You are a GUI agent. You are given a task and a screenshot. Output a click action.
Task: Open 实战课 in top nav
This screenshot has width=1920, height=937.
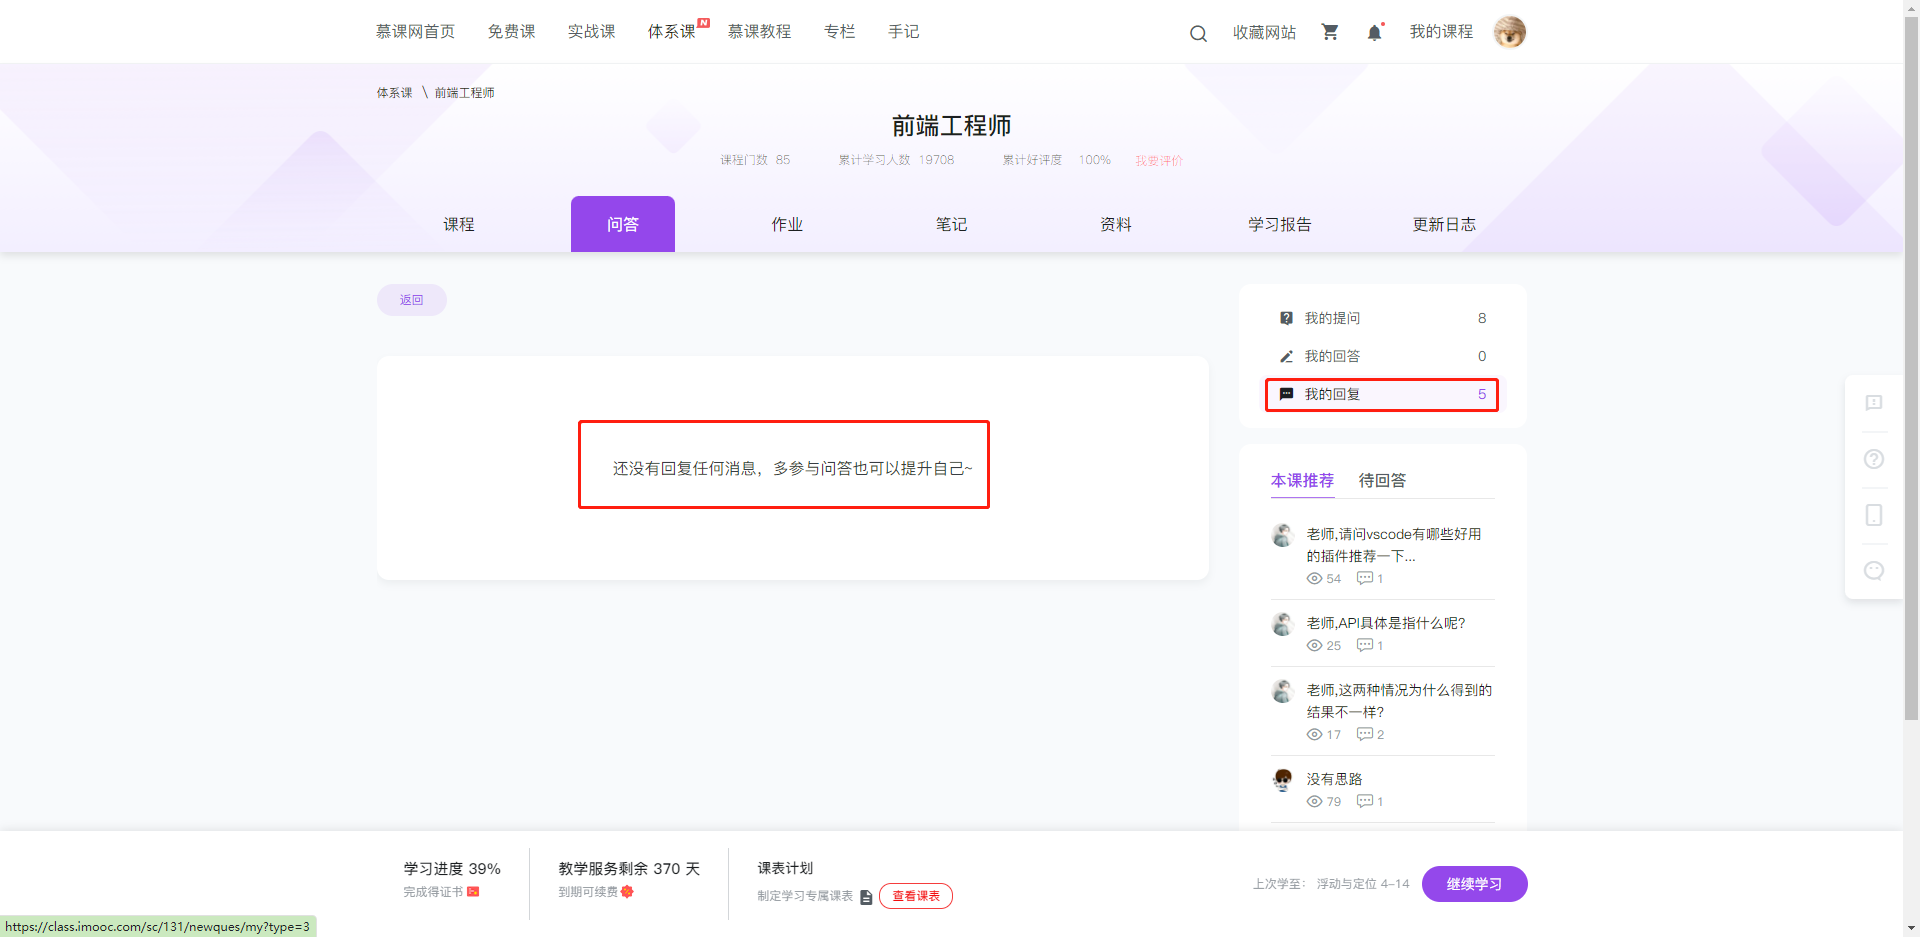(591, 32)
